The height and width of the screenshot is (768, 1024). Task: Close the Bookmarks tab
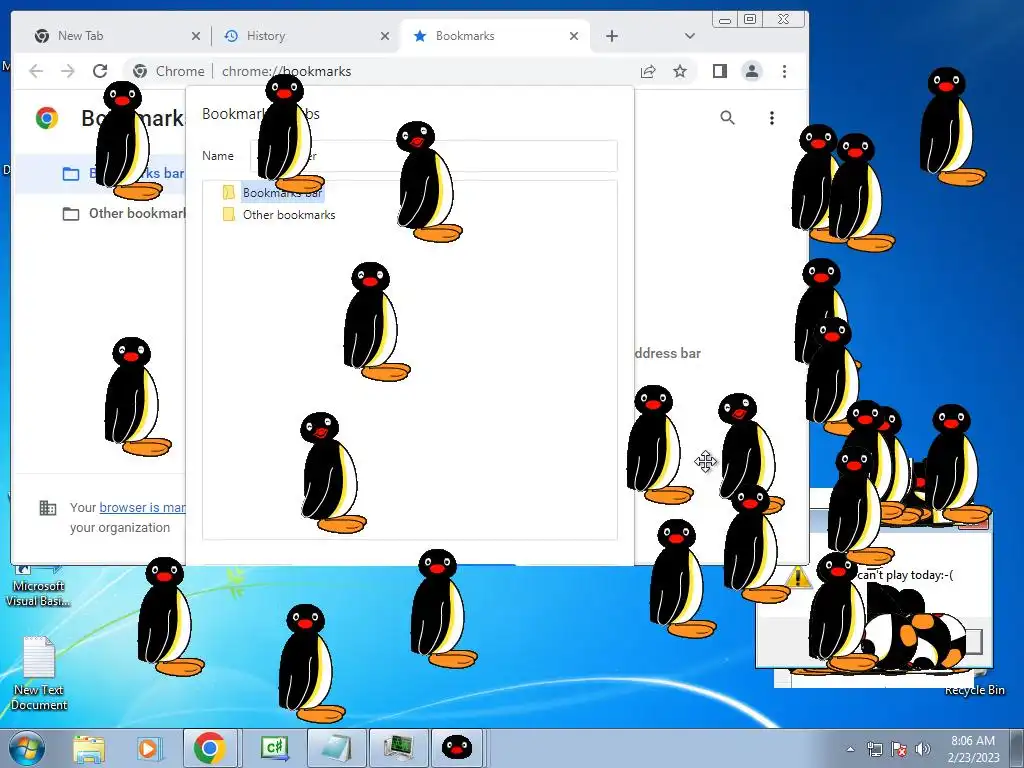point(573,37)
